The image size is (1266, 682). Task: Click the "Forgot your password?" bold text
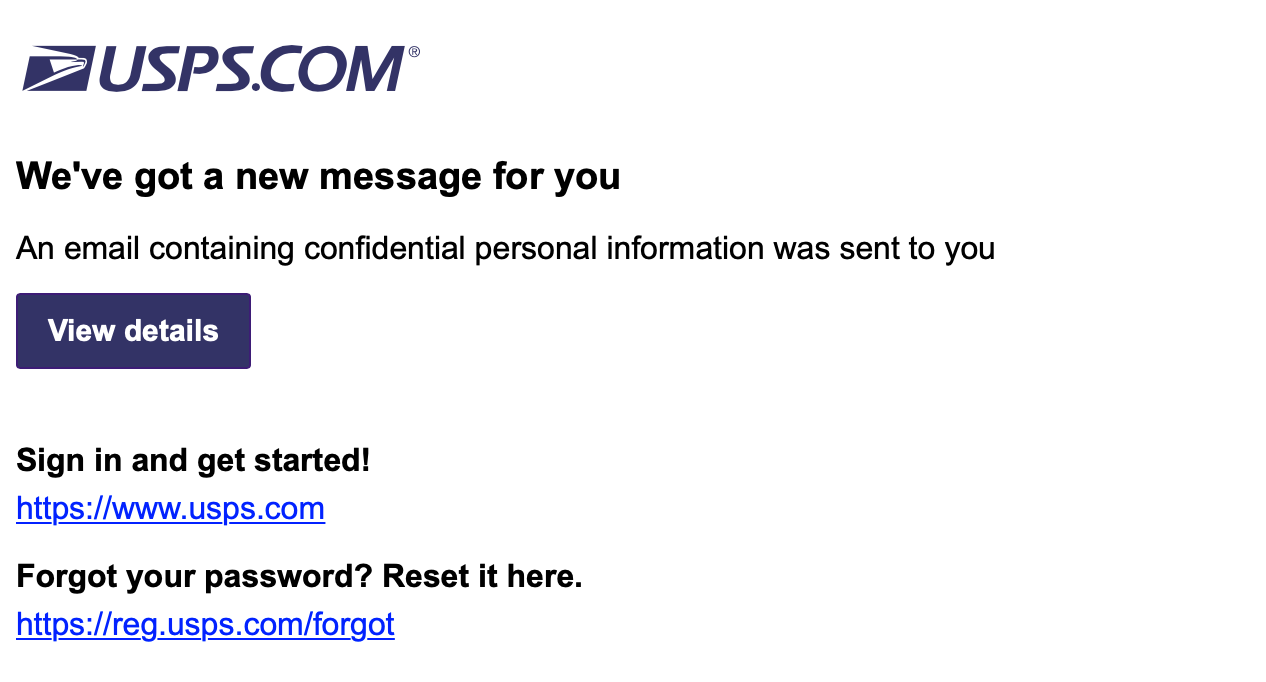coord(195,577)
